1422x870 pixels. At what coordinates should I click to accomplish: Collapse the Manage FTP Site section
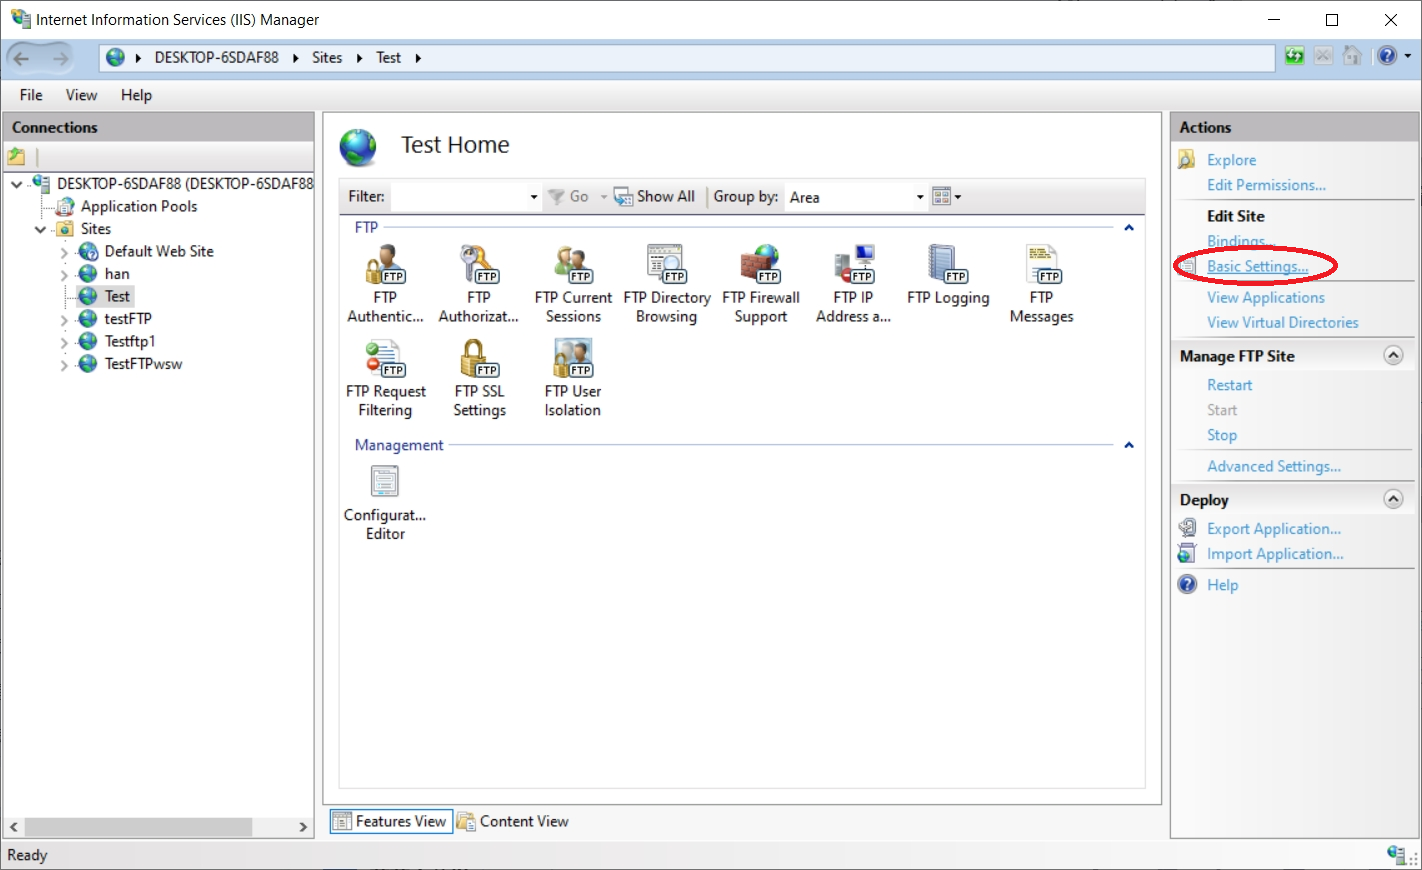point(1393,355)
